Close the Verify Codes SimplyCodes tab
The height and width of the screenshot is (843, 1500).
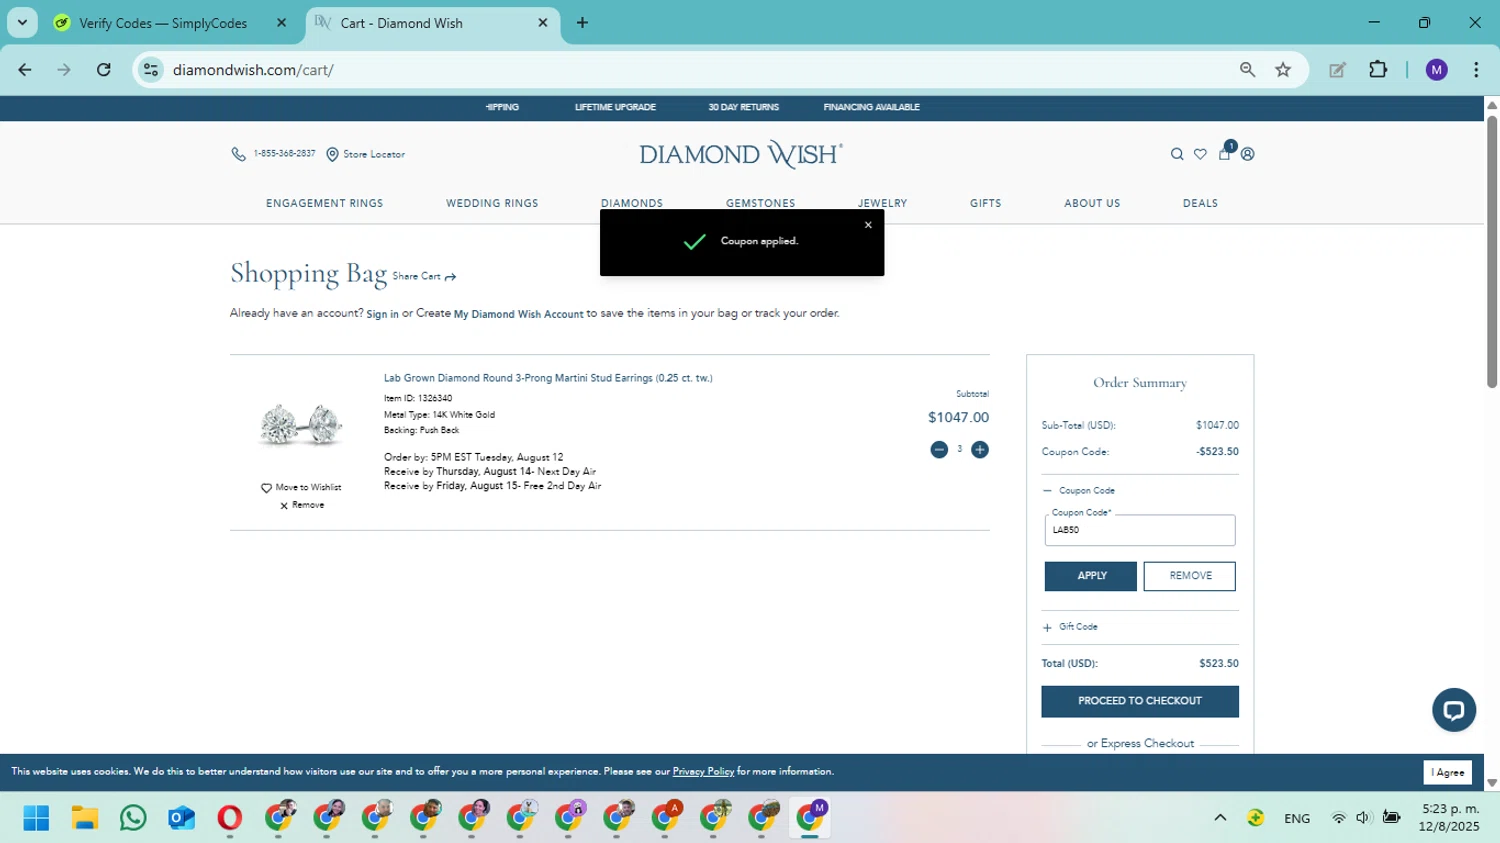tap(281, 23)
